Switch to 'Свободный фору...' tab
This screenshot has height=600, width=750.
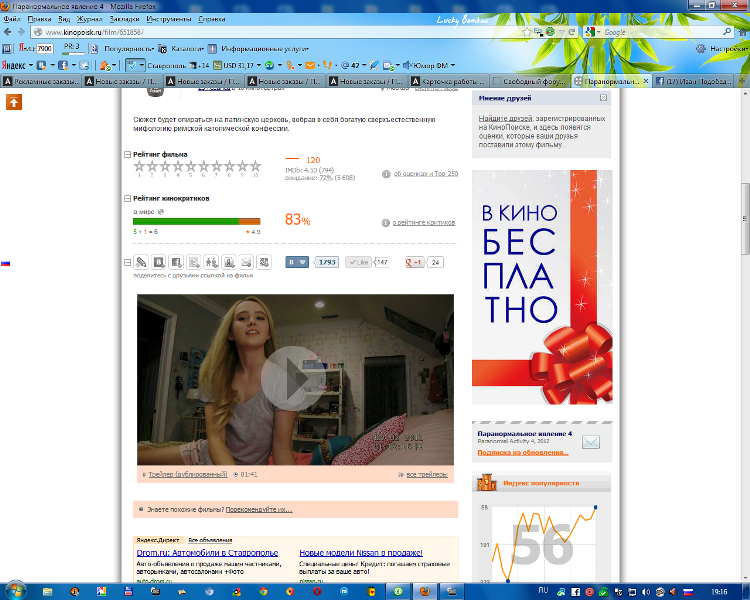pos(530,81)
